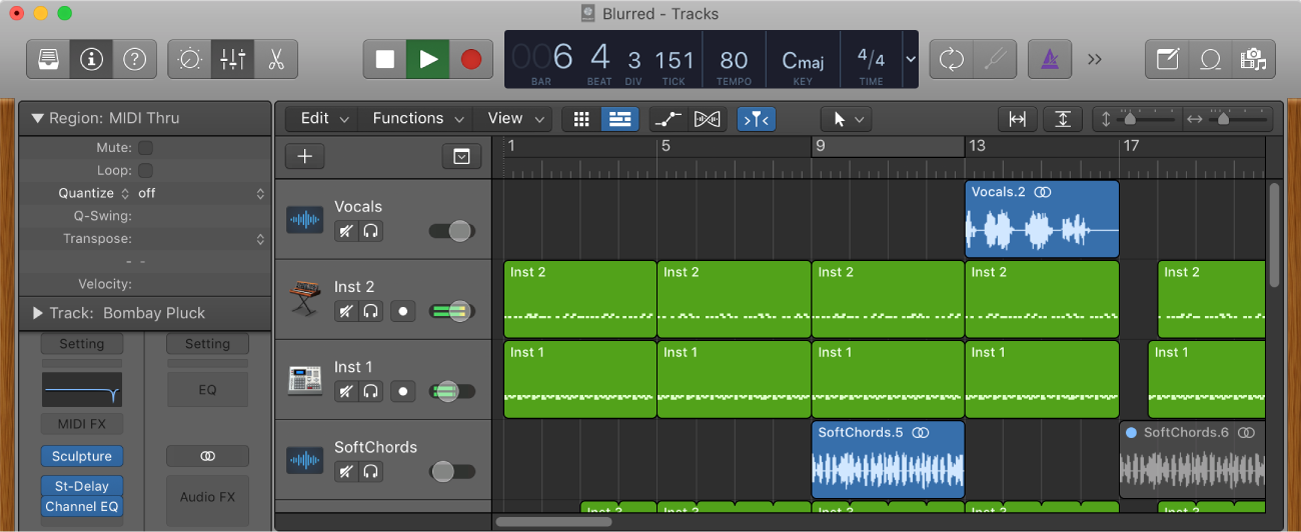Click the Vocals track volume slider
The image size is (1301, 532).
(x=452, y=231)
